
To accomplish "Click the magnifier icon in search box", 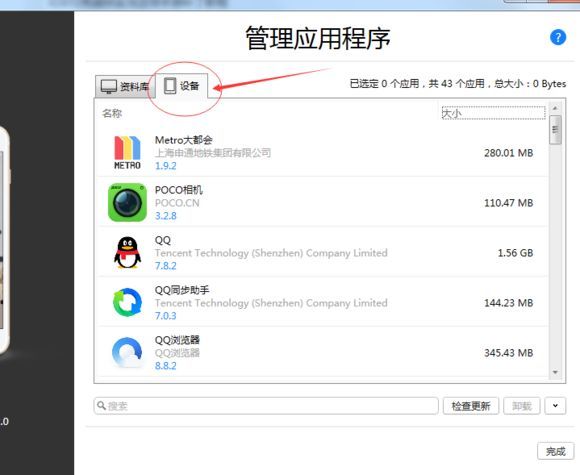I will (x=101, y=406).
